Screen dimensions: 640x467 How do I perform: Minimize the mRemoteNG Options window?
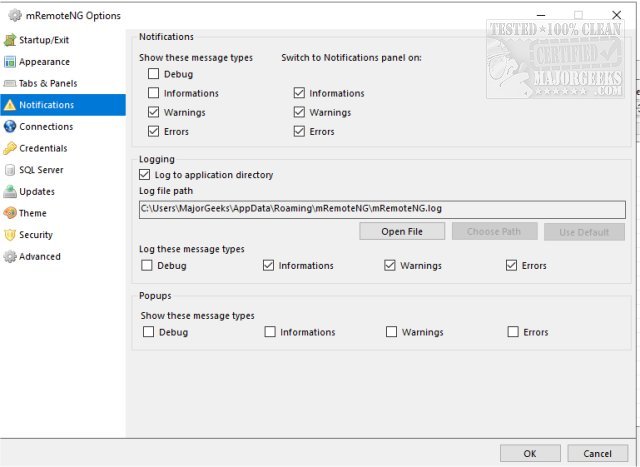(541, 15)
